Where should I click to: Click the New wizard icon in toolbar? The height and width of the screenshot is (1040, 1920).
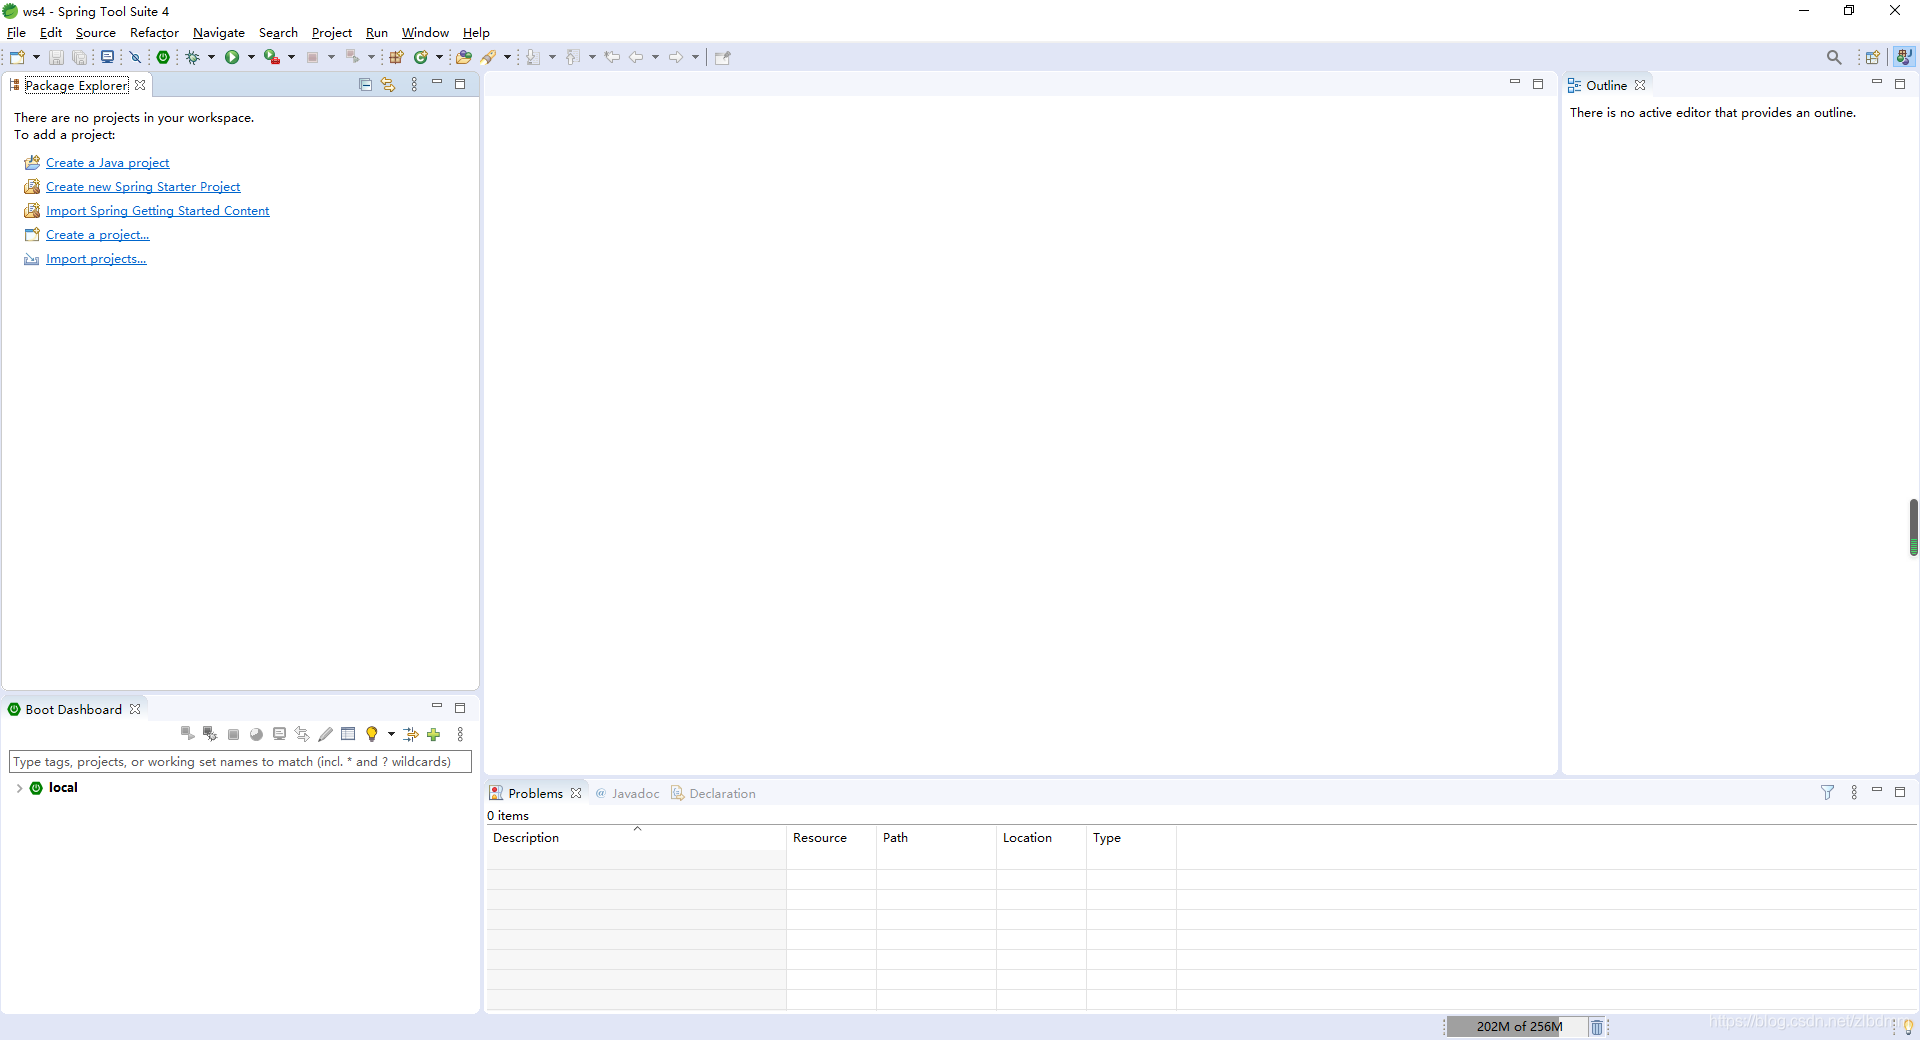click(17, 57)
